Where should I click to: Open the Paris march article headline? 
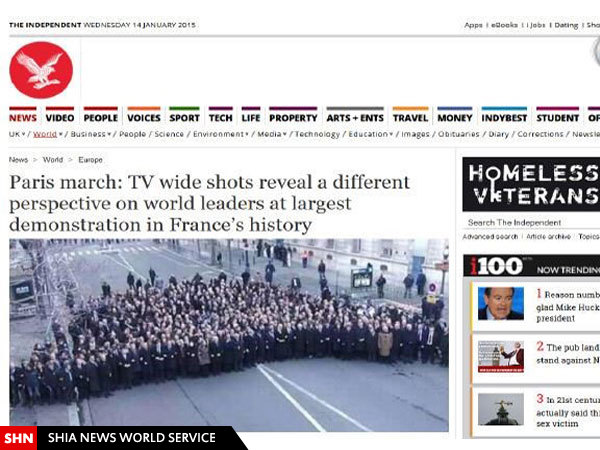pos(210,204)
